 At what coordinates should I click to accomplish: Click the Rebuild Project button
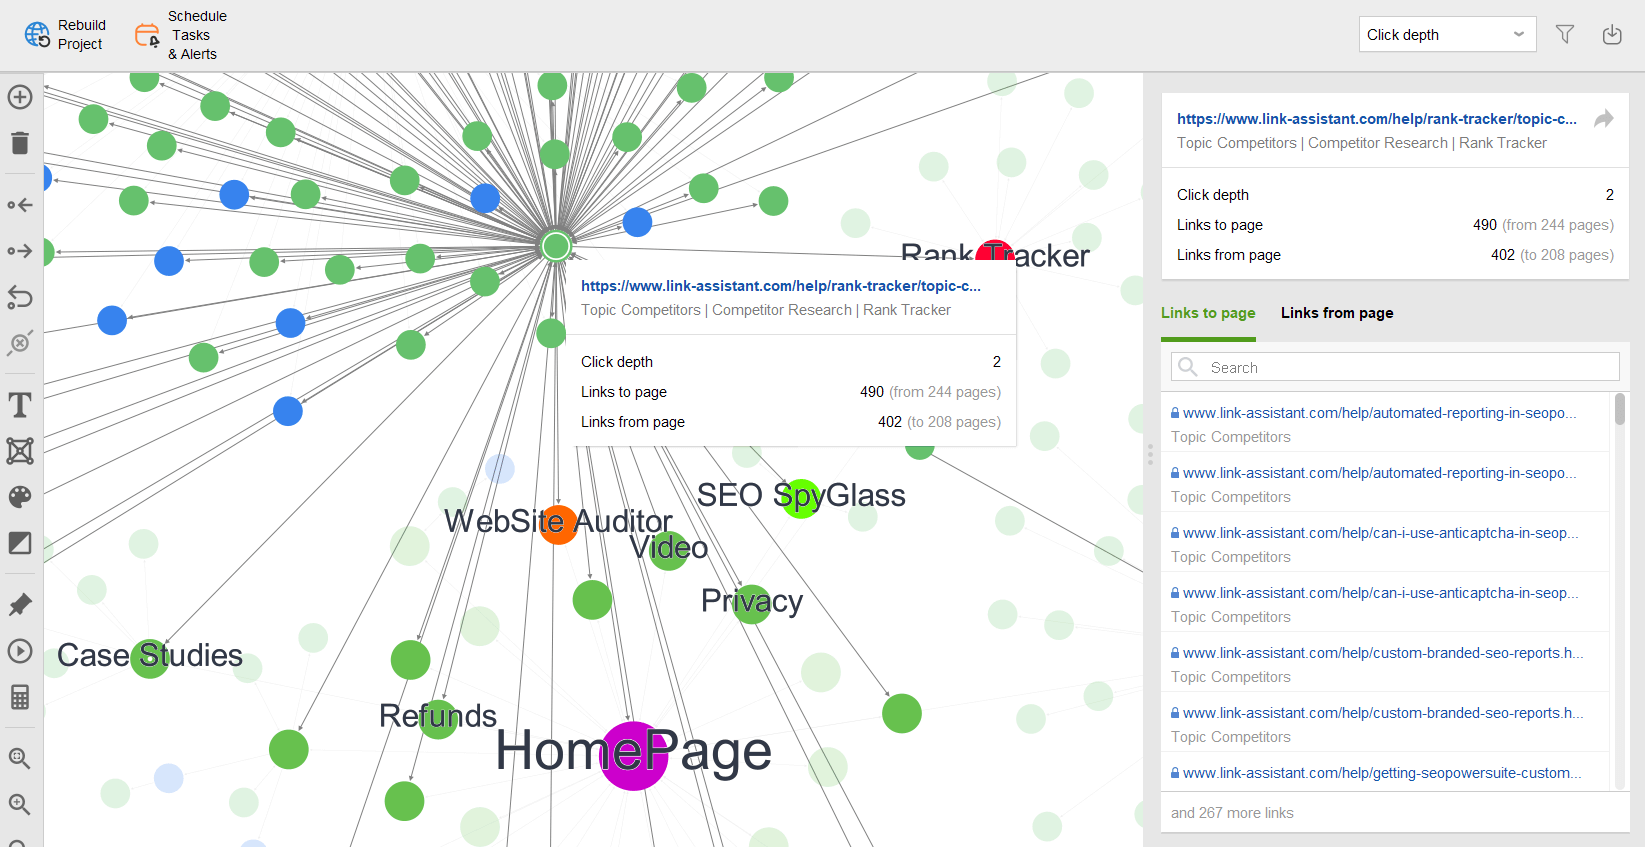coord(65,35)
